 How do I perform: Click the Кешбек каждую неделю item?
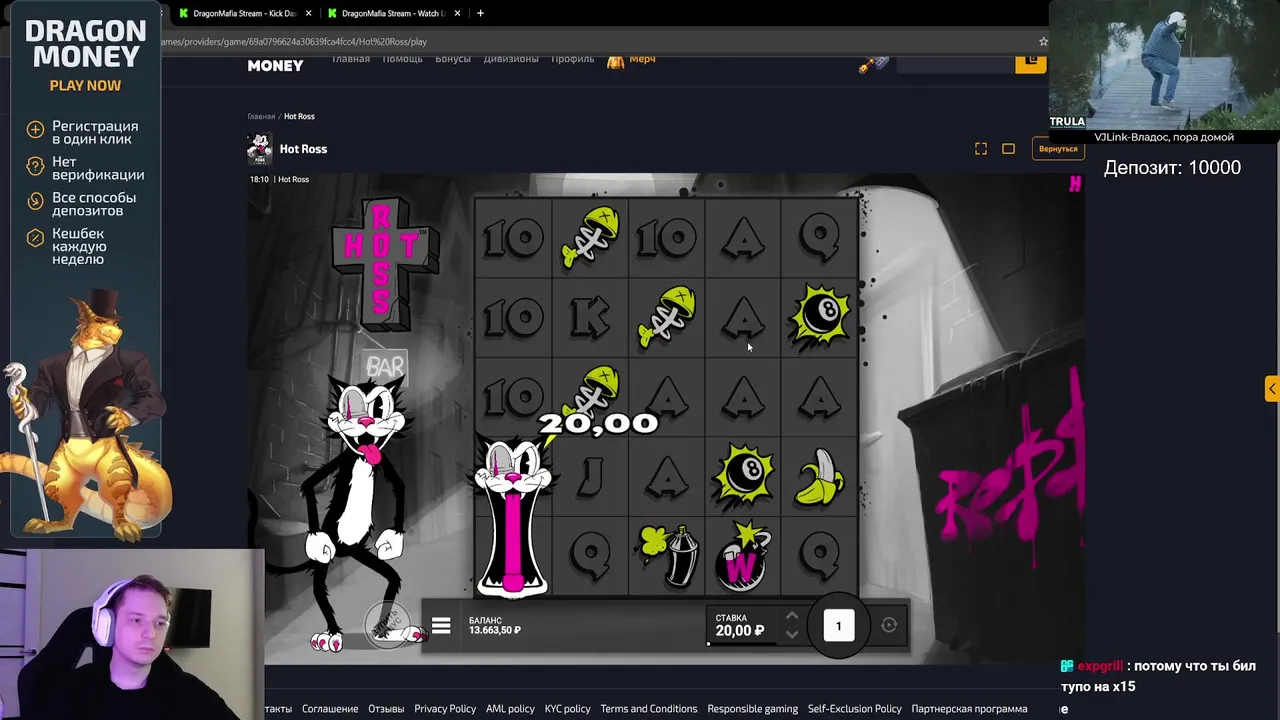point(67,246)
